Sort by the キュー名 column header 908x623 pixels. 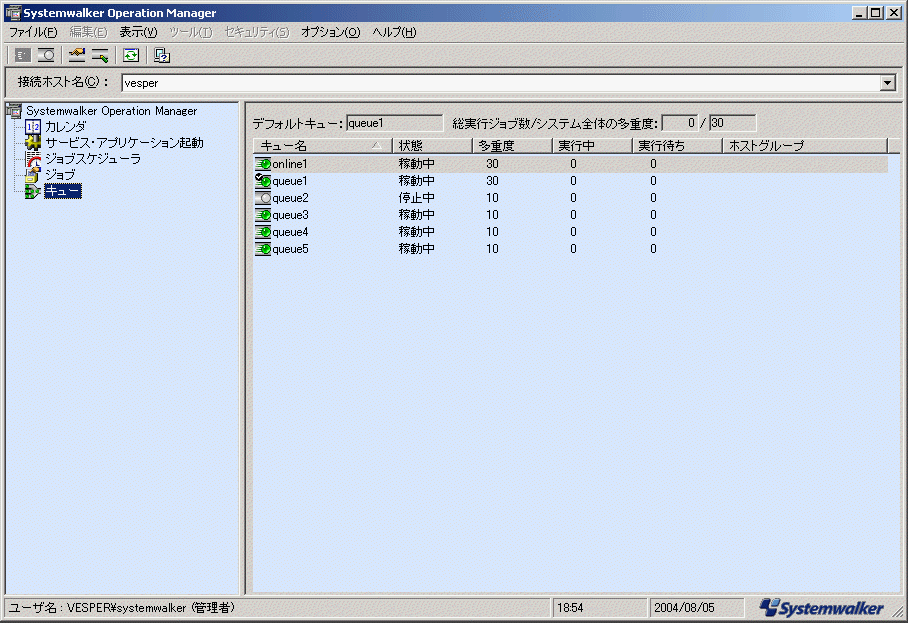pos(323,146)
